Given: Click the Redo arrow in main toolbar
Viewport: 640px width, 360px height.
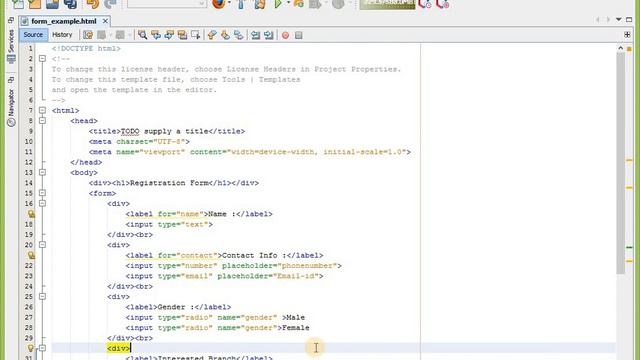Looking at the screenshot, I should coord(110,4).
